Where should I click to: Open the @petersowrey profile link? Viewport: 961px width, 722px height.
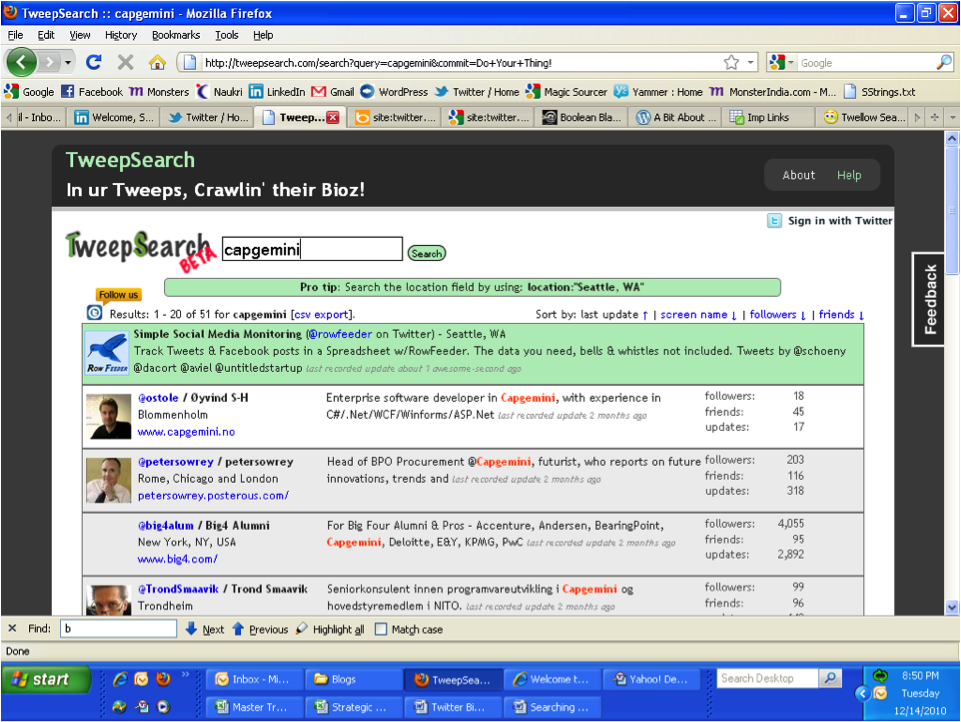pyautogui.click(x=175, y=462)
